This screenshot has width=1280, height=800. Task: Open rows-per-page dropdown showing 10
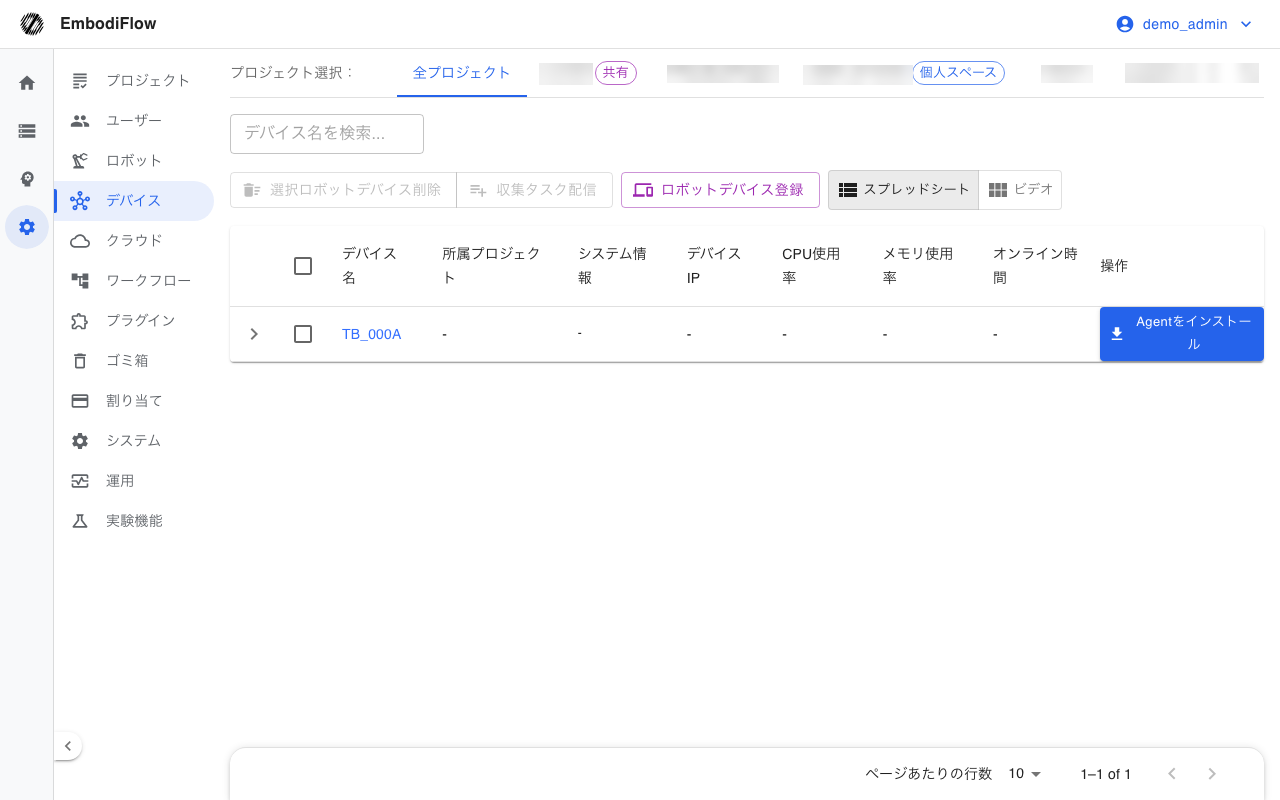pos(1025,774)
